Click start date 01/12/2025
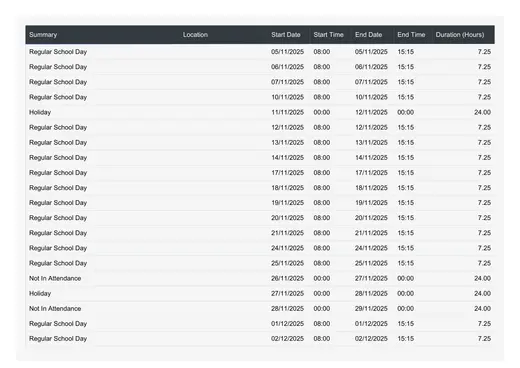This screenshot has height=368, width=520. pyautogui.click(x=287, y=324)
